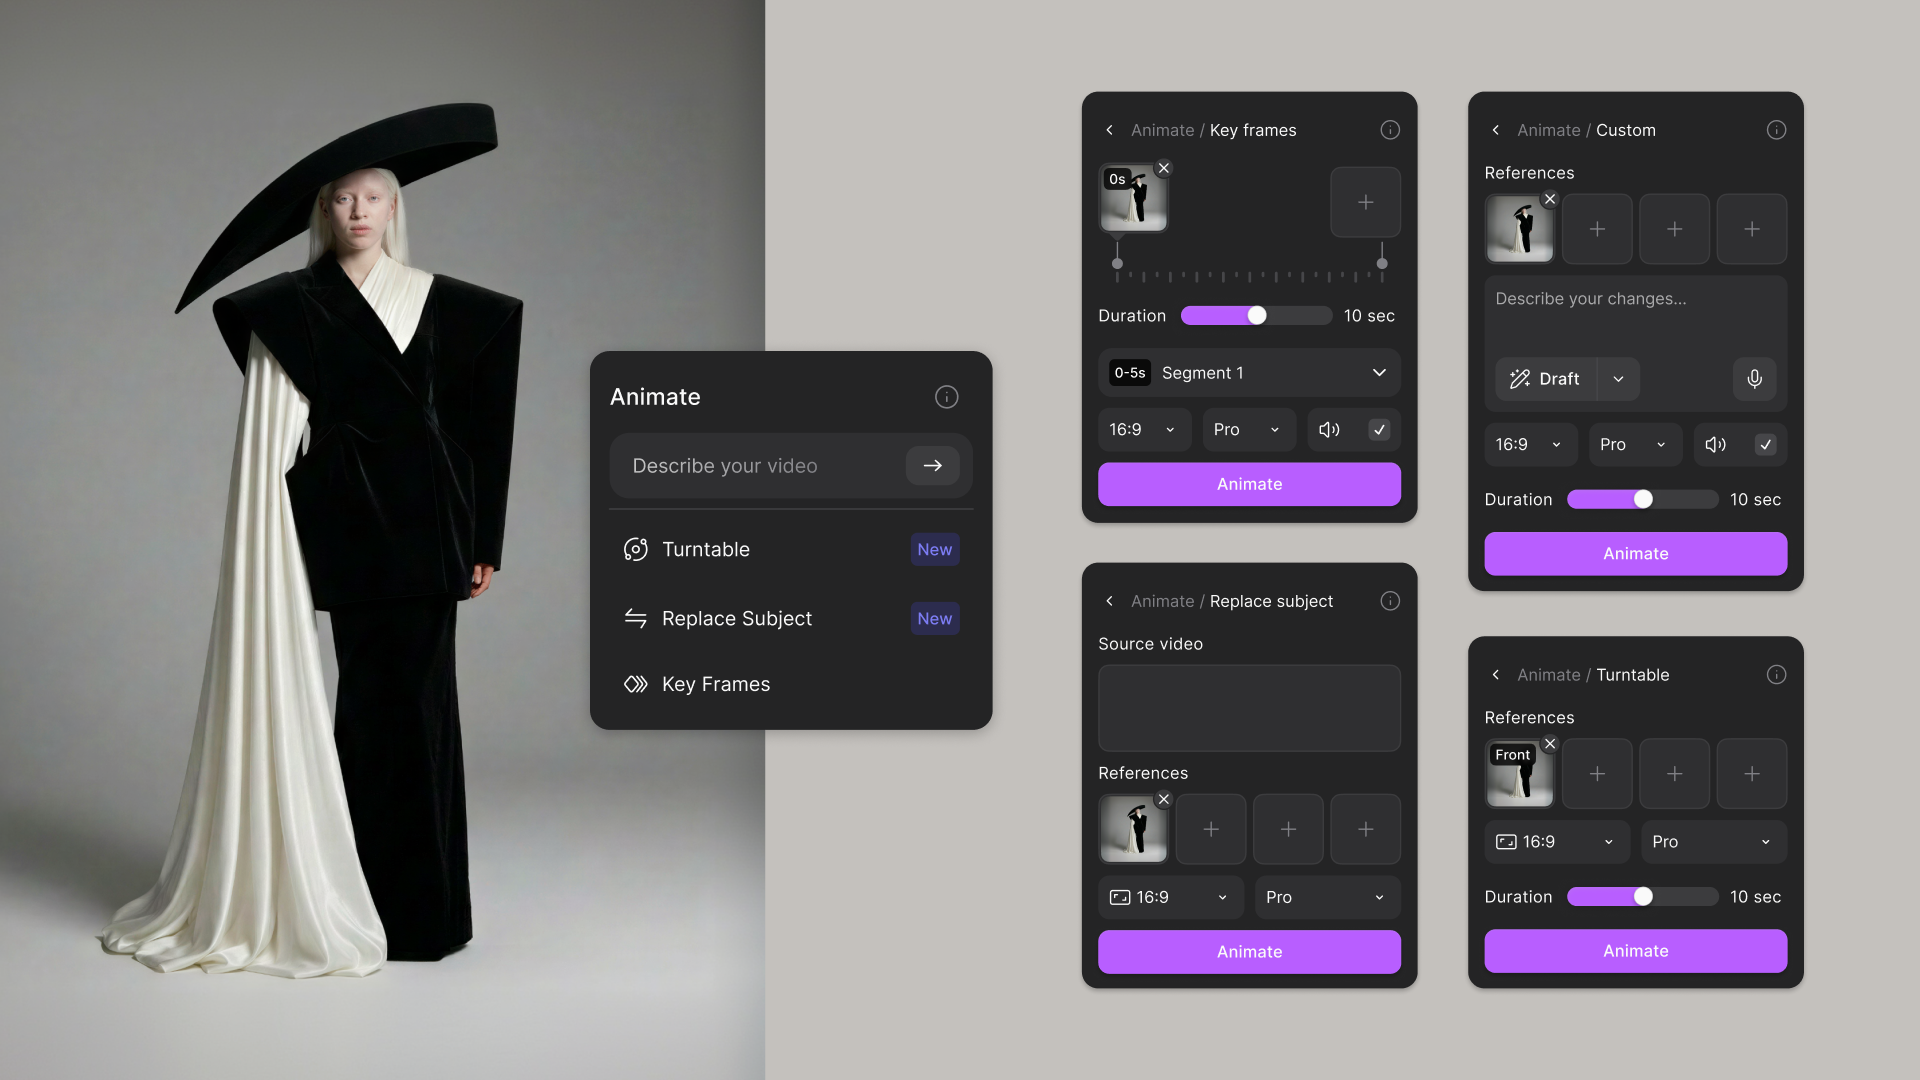Click Source video drop area
Viewport: 1920px width, 1080px height.
tap(1249, 708)
